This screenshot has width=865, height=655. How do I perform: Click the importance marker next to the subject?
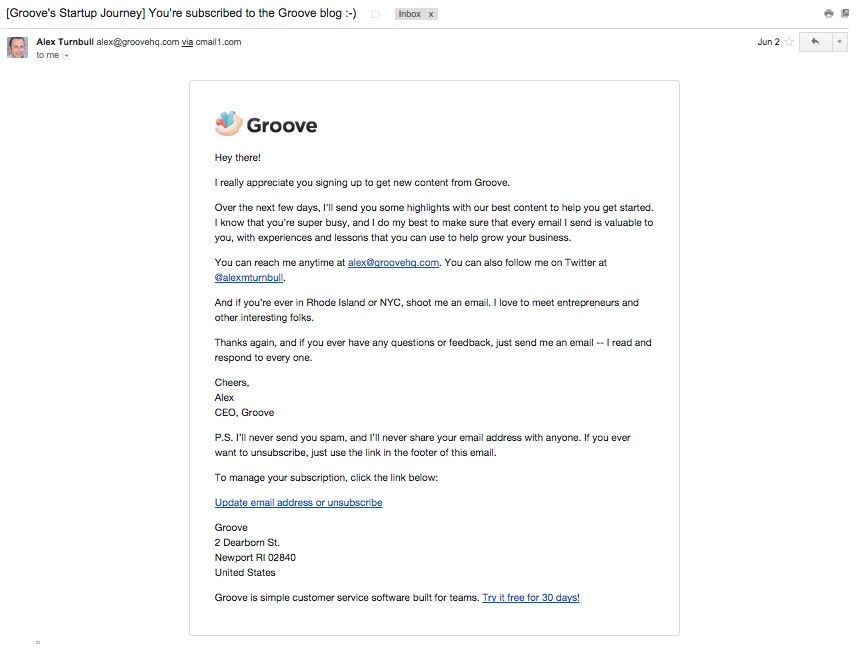(377, 14)
